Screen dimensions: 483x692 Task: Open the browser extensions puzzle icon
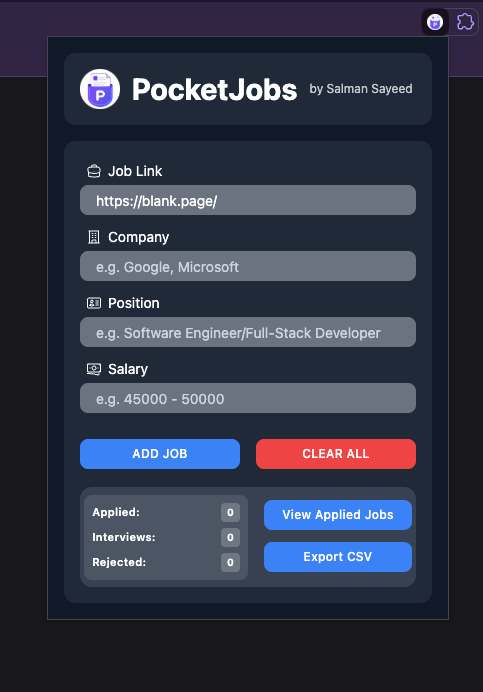465,22
